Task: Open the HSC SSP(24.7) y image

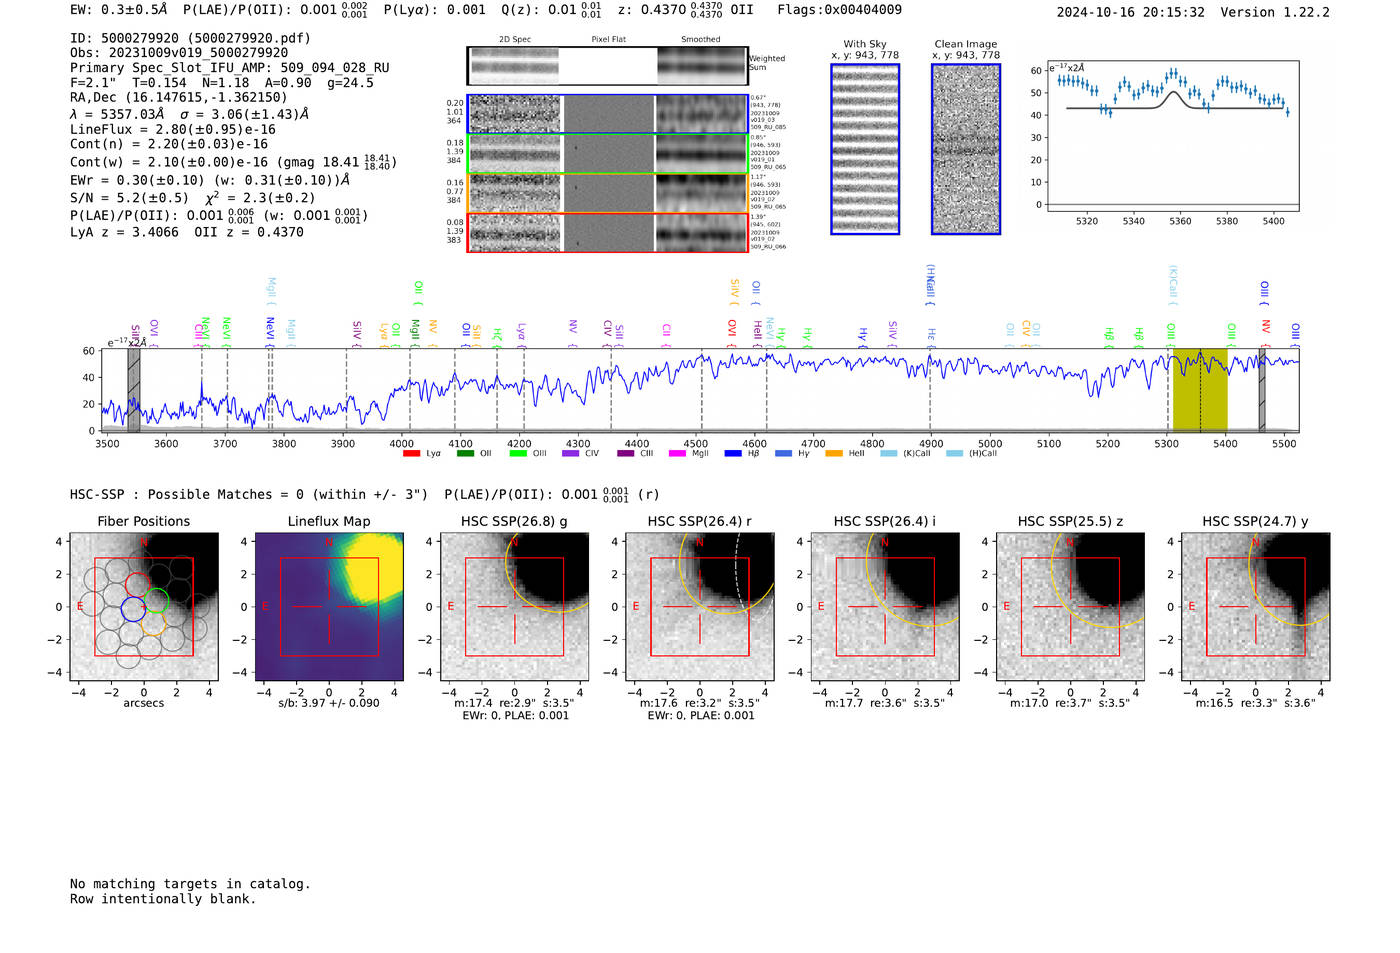Action: tap(1256, 606)
